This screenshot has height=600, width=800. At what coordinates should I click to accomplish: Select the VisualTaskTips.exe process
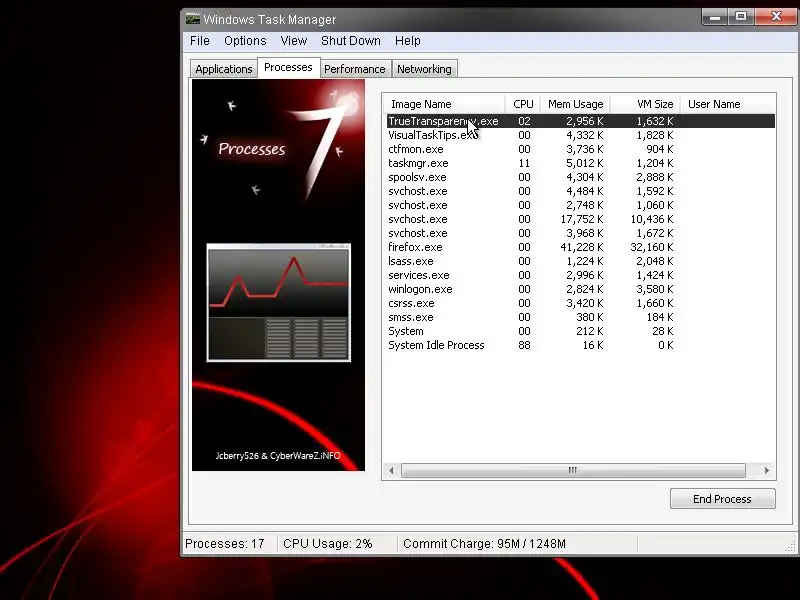pyautogui.click(x=581, y=135)
